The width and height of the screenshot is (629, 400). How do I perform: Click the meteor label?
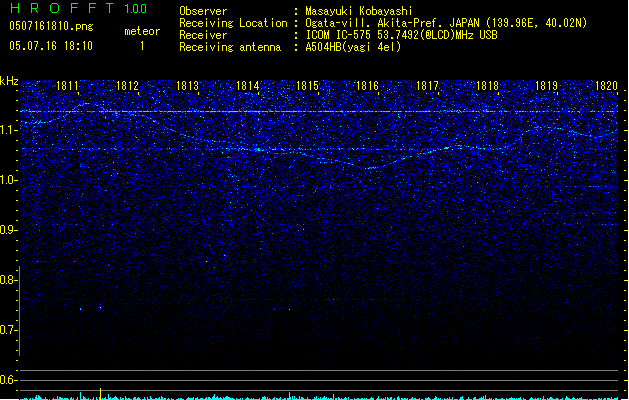(141, 31)
